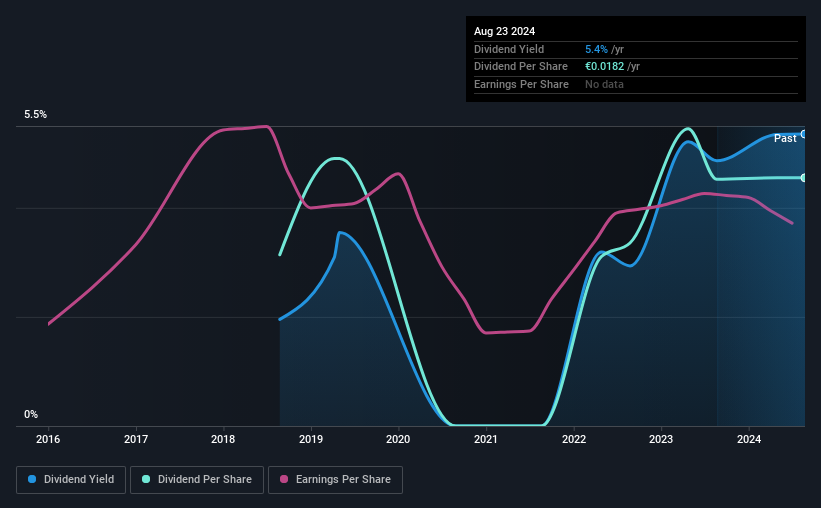This screenshot has height=508, width=821.
Task: Select the 2018 x-axis label
Action: click(223, 439)
